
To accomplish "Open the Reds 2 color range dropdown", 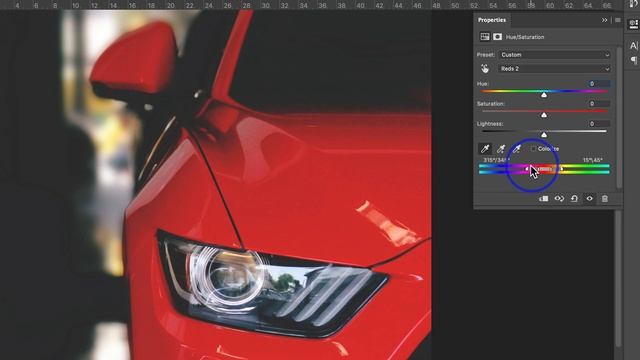I will pyautogui.click(x=554, y=69).
